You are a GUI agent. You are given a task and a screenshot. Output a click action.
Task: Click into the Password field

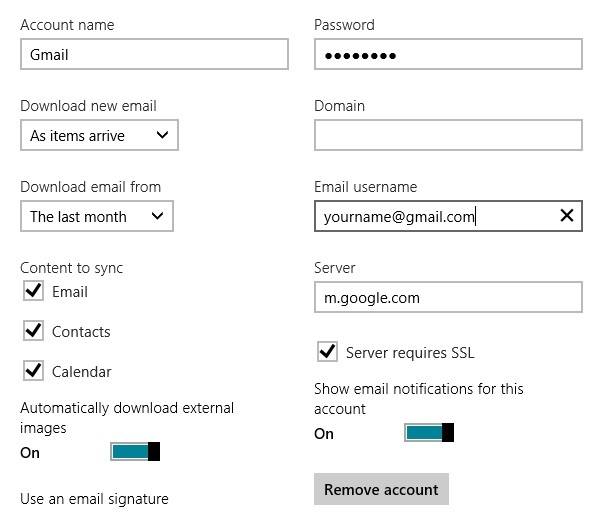tap(448, 54)
